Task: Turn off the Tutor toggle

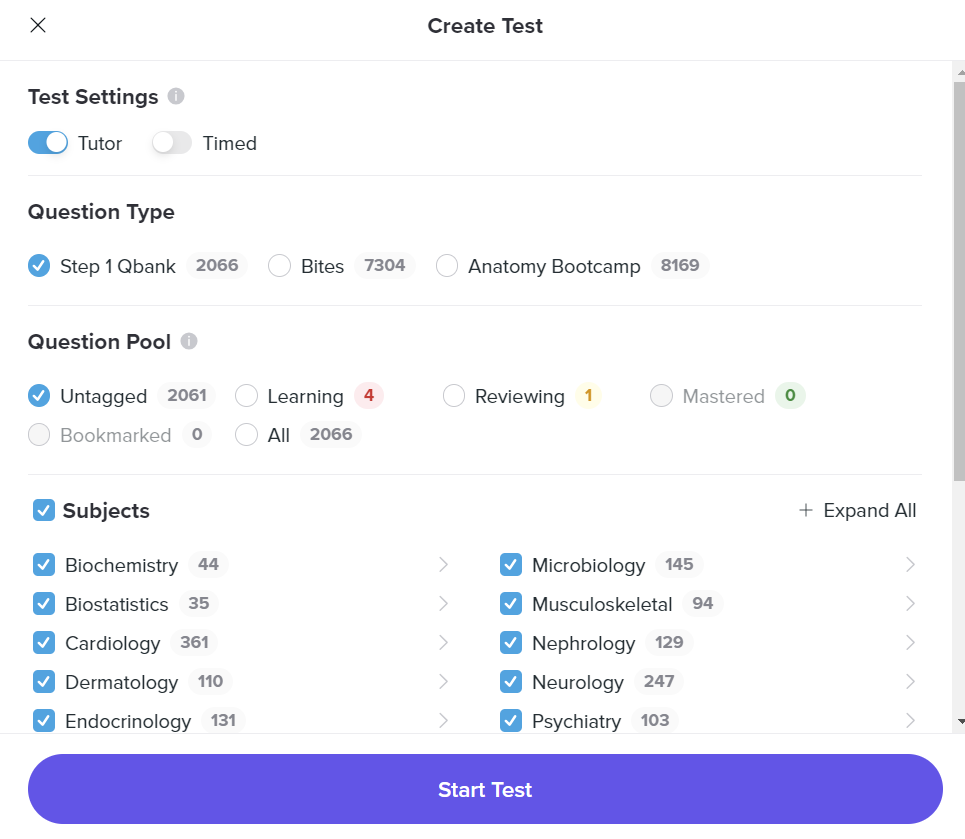Action: pyautogui.click(x=48, y=143)
